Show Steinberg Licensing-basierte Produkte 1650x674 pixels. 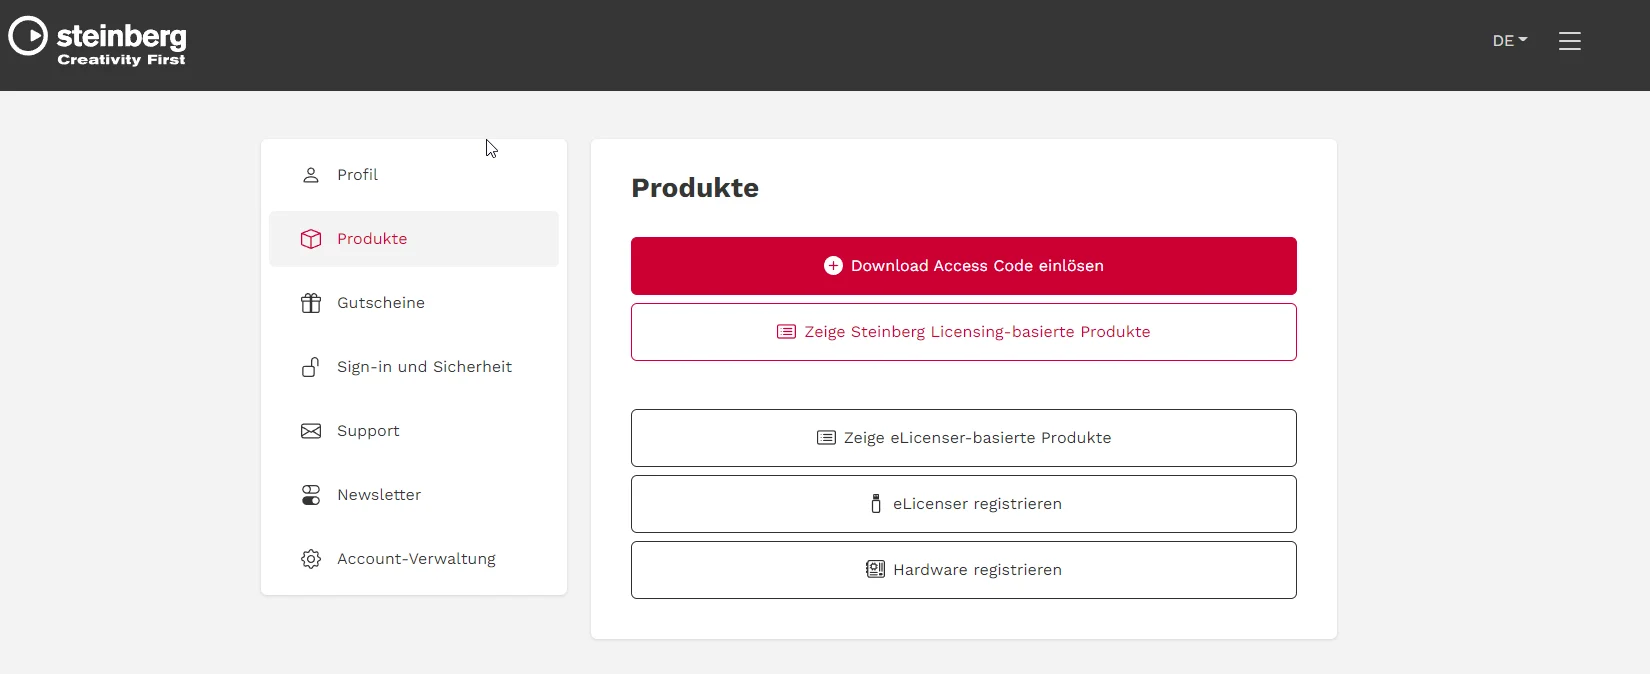coord(964,332)
